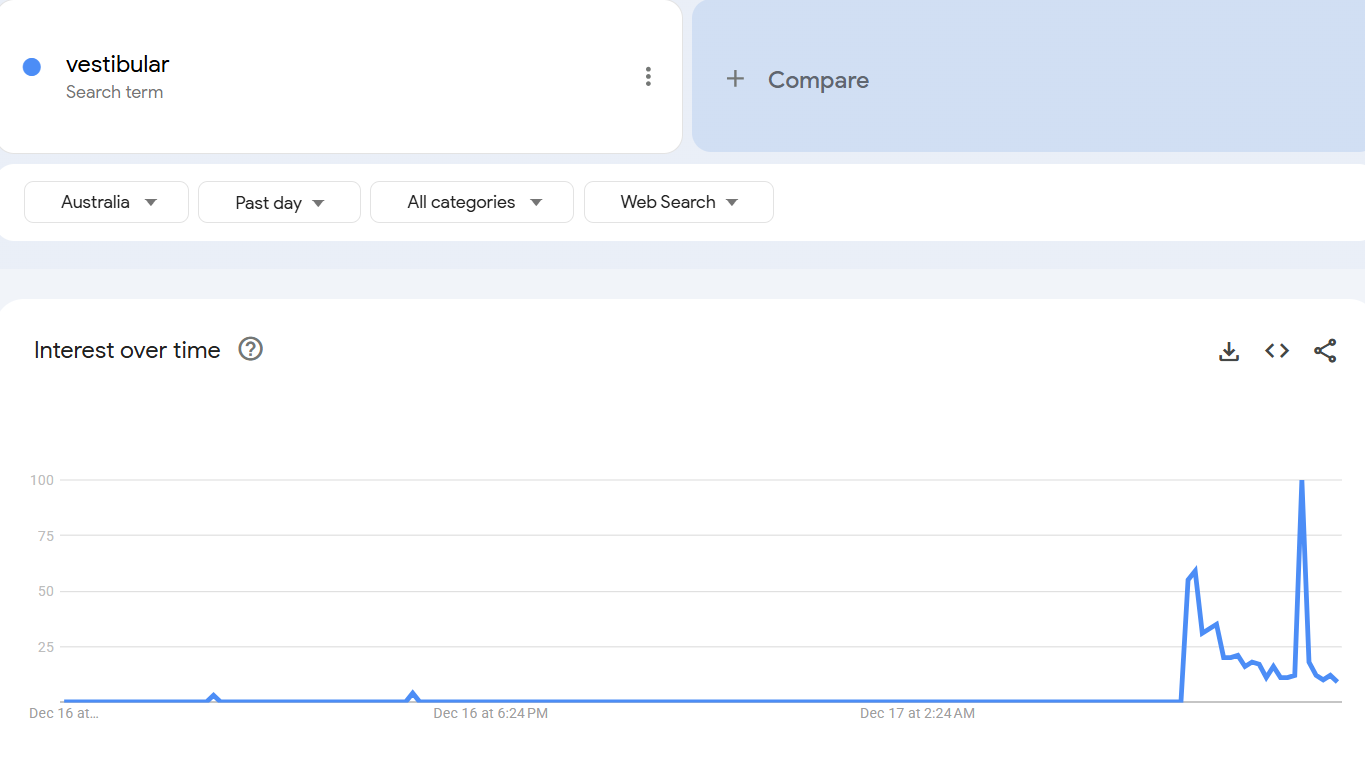Click the truncated Dec 16 at… axis label

64,714
